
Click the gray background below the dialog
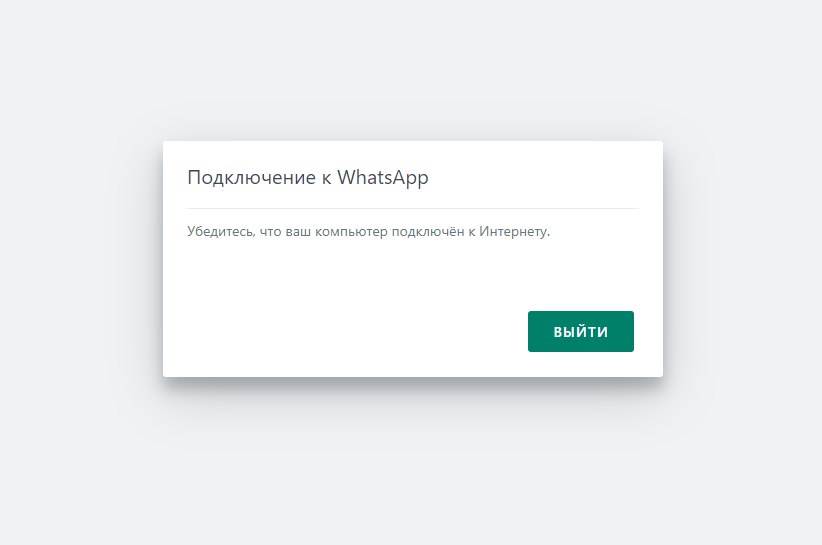(x=413, y=466)
